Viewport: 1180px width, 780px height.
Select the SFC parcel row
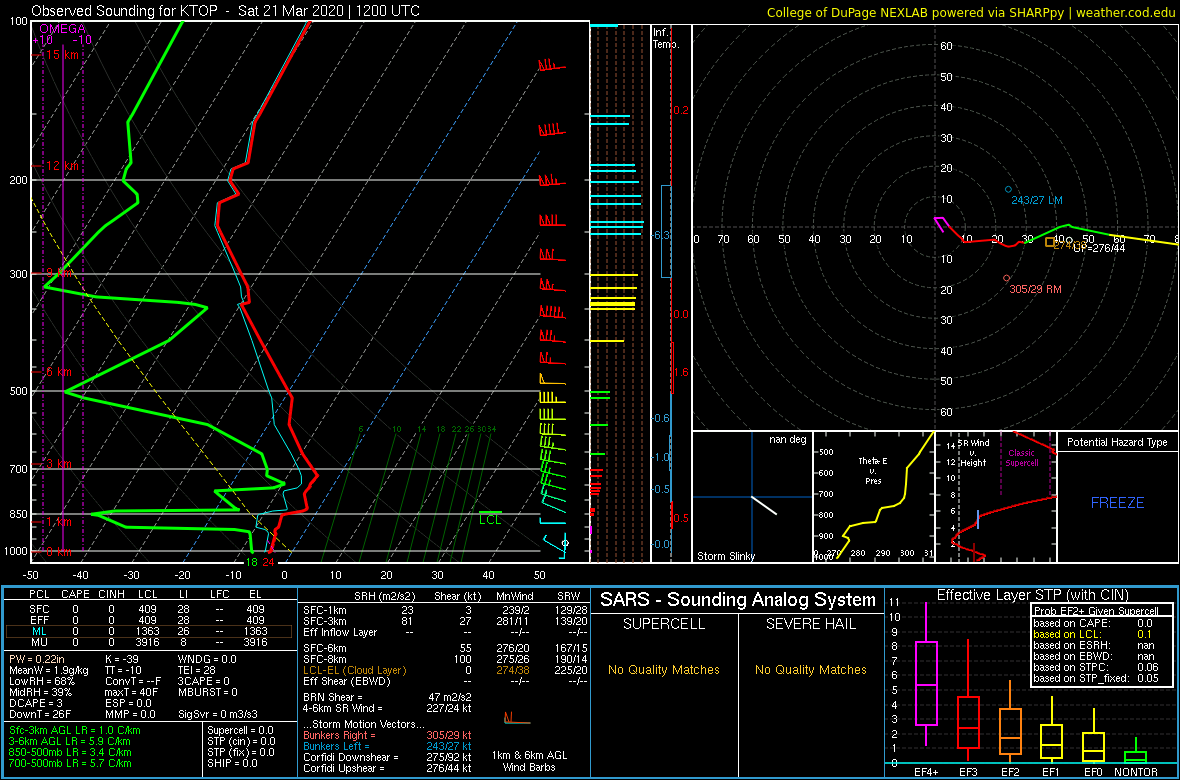151,608
